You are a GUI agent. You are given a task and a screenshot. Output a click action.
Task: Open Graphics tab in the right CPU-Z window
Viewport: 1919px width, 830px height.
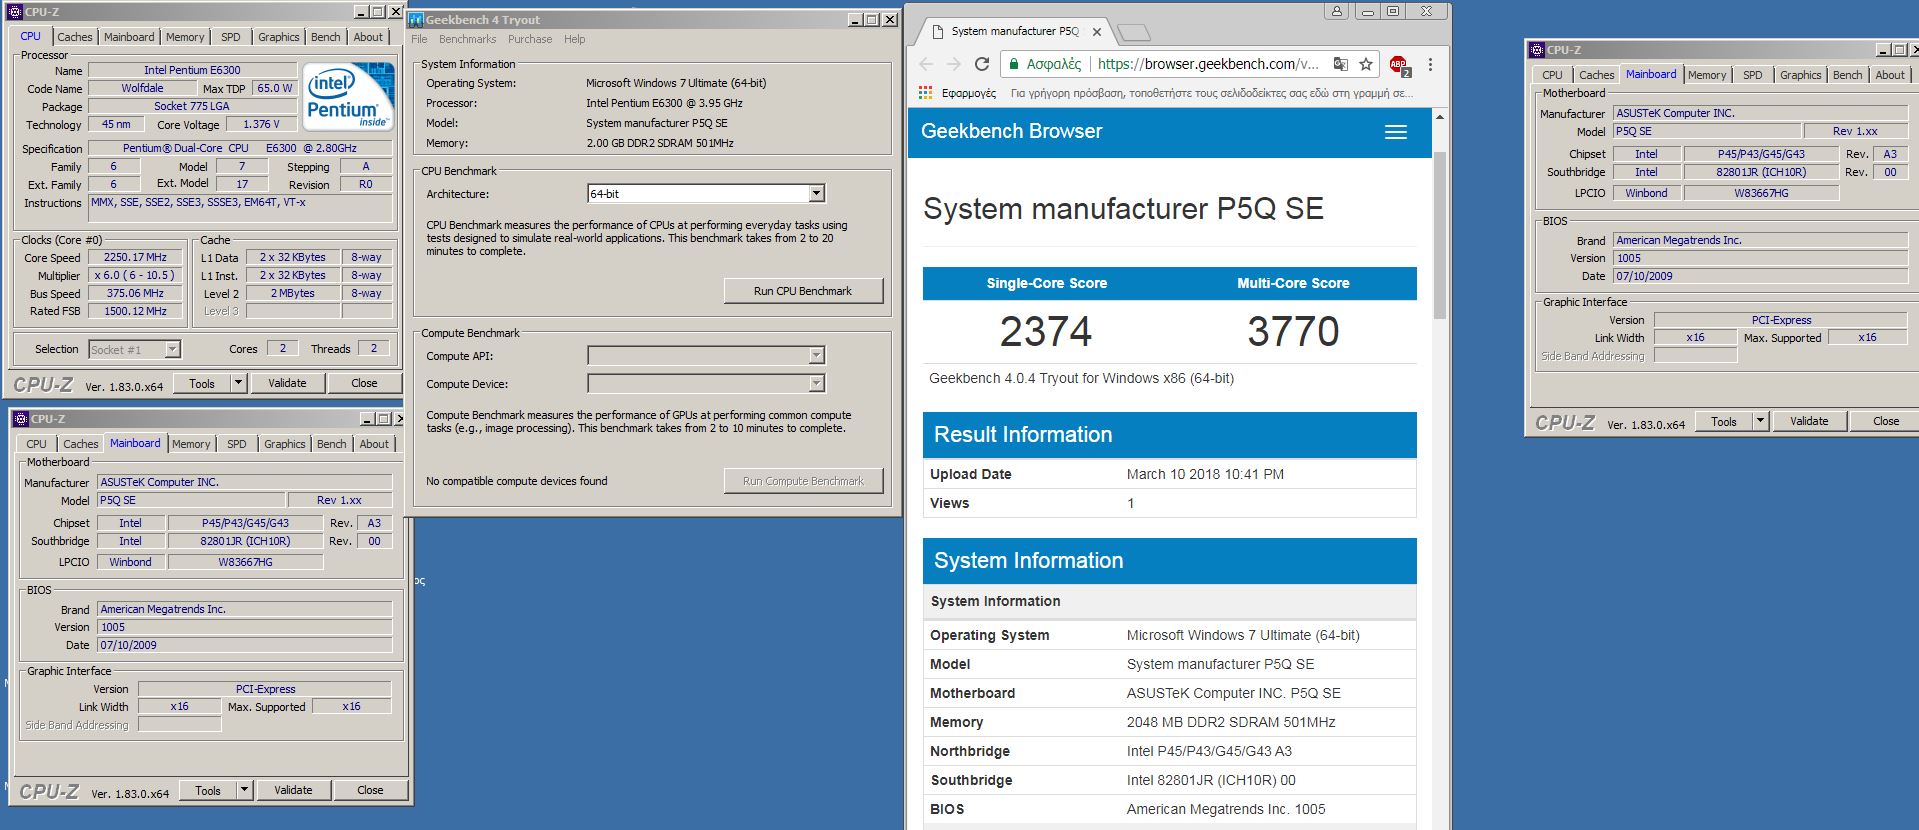click(x=1800, y=75)
